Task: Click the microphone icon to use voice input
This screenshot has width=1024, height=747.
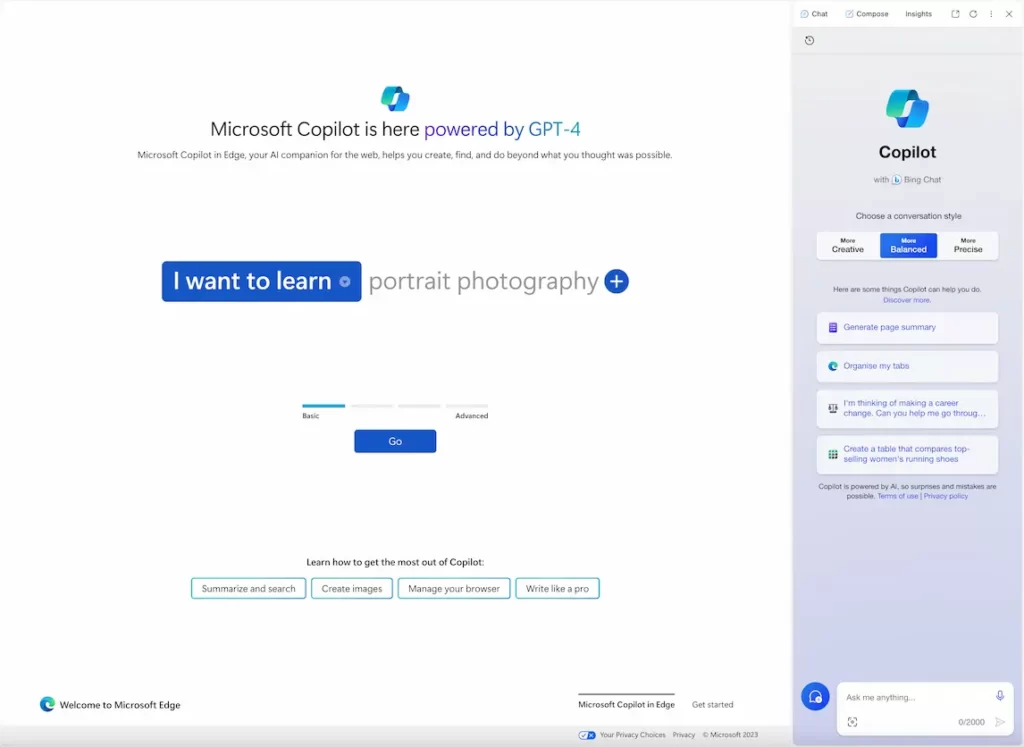Action: point(999,695)
